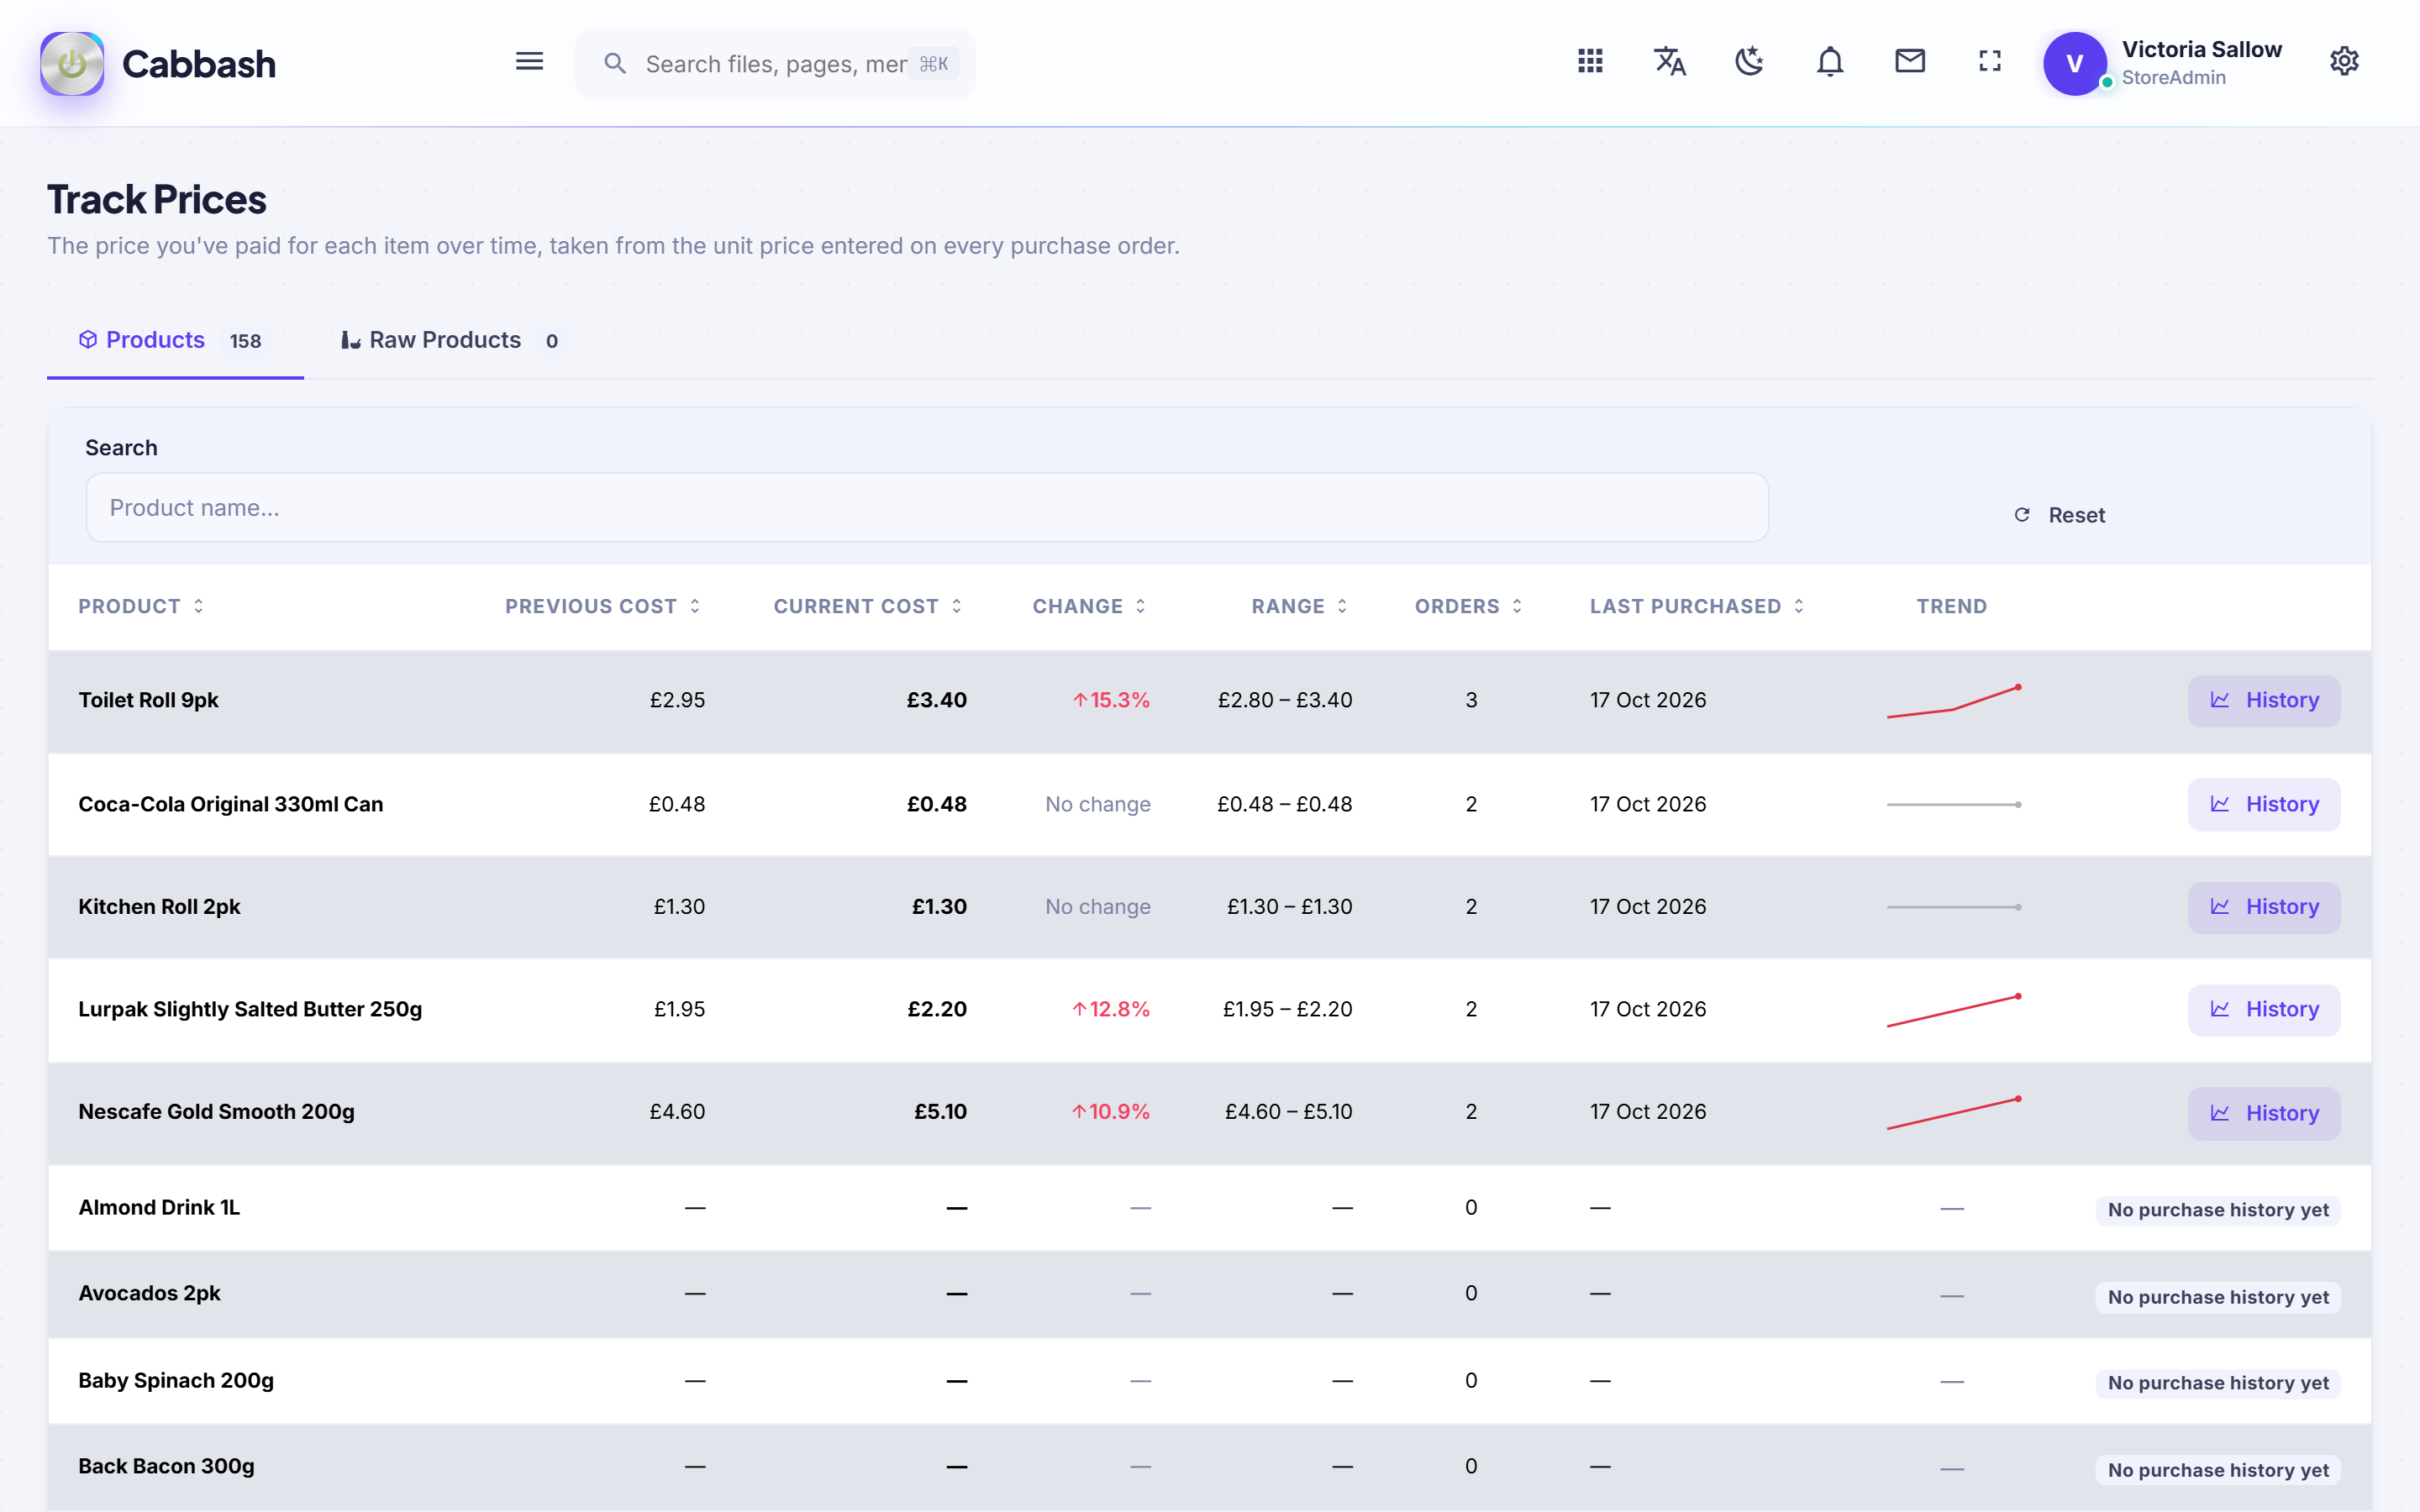
Task: Sort by Change column
Action: [x=1089, y=606]
